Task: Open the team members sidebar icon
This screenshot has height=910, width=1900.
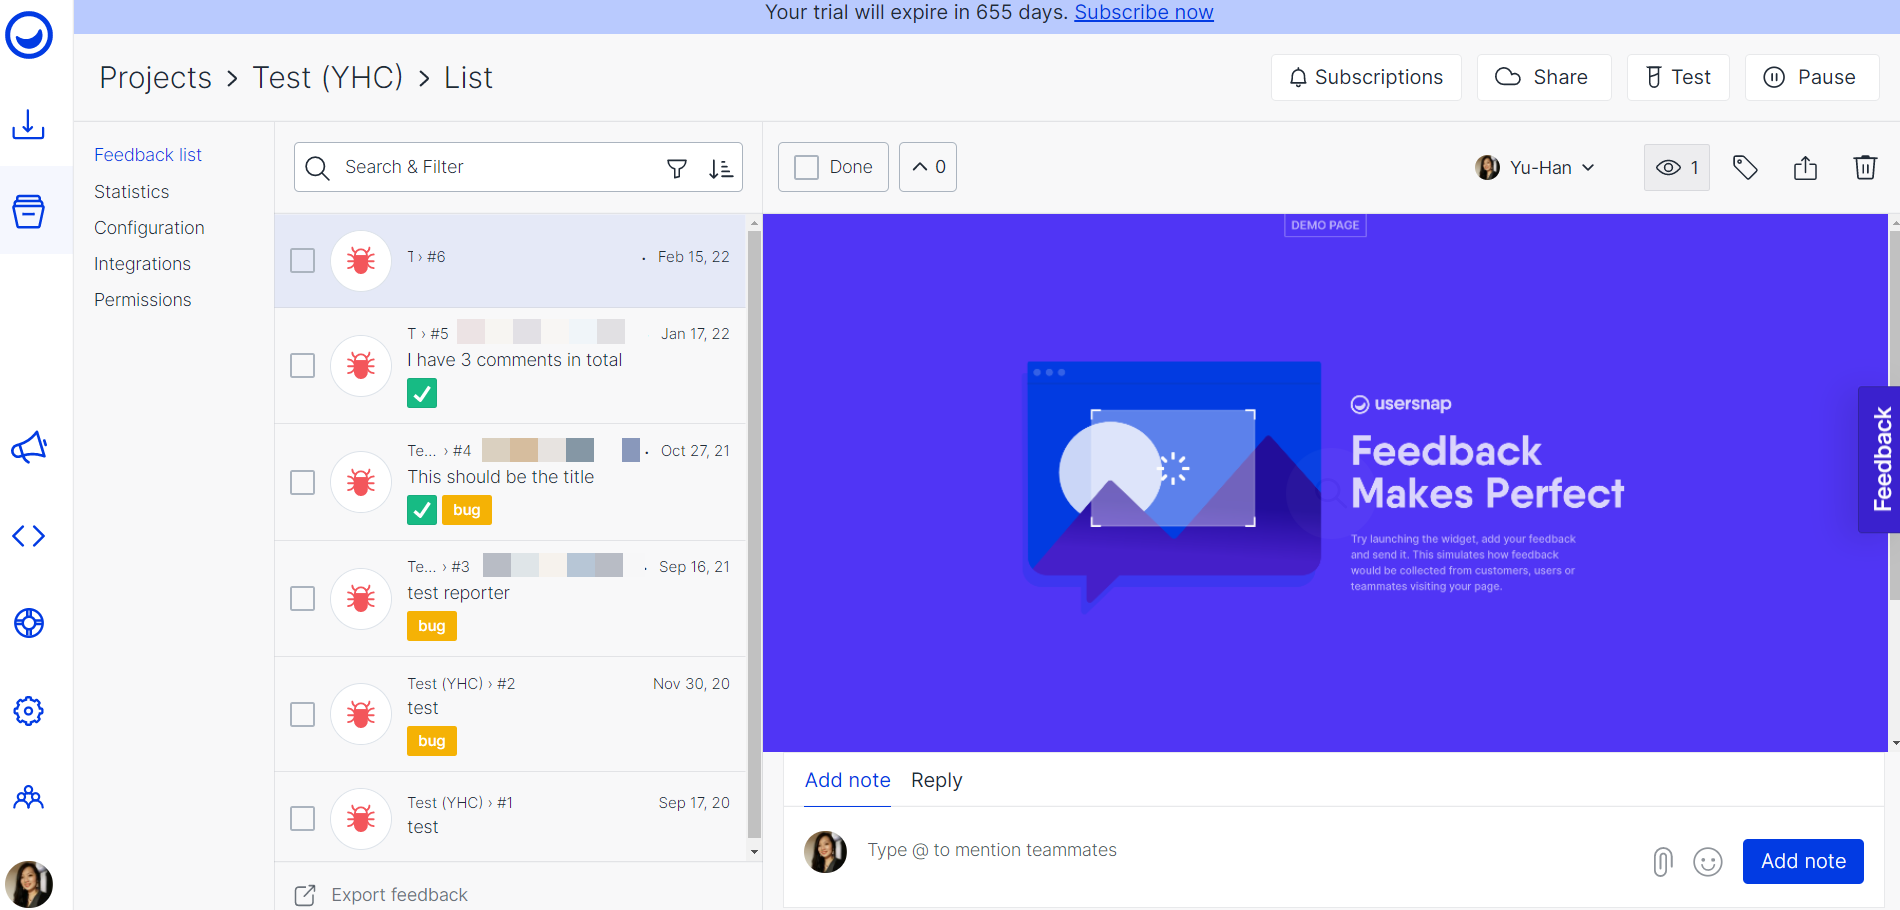Action: click(28, 797)
